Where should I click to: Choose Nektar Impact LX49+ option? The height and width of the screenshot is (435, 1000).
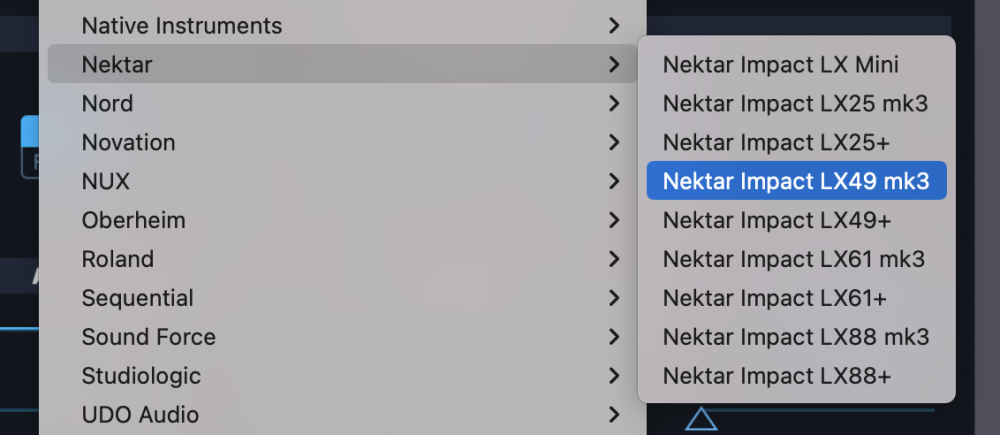pos(777,220)
